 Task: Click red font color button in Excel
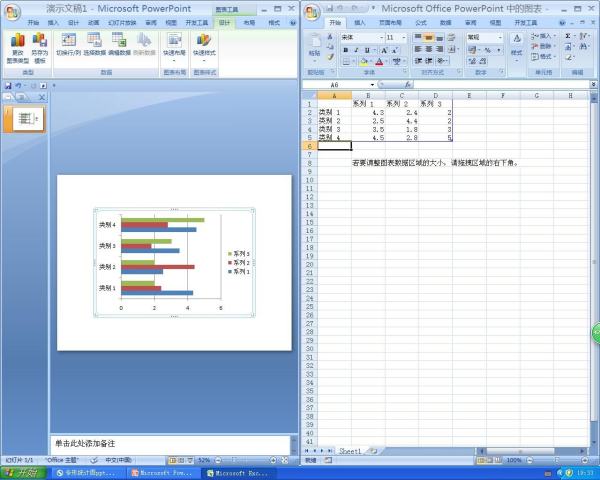coord(379,62)
